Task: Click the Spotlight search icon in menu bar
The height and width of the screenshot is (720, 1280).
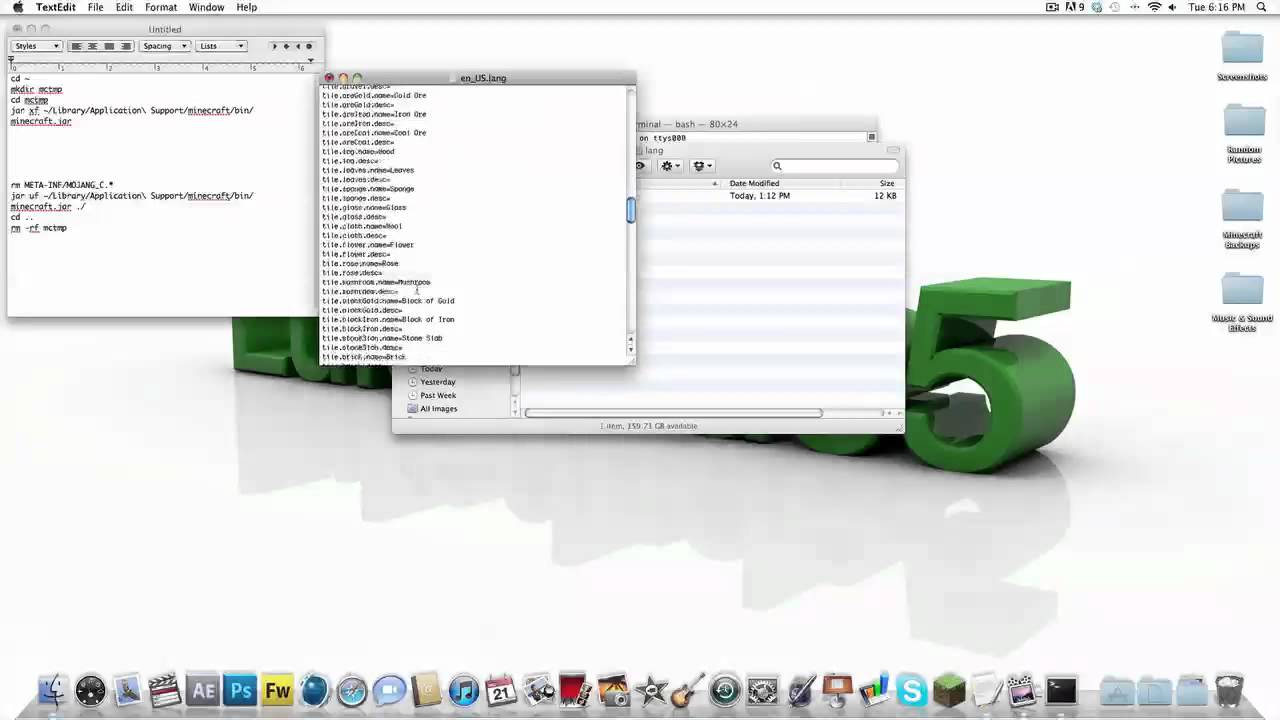Action: pos(1264,7)
